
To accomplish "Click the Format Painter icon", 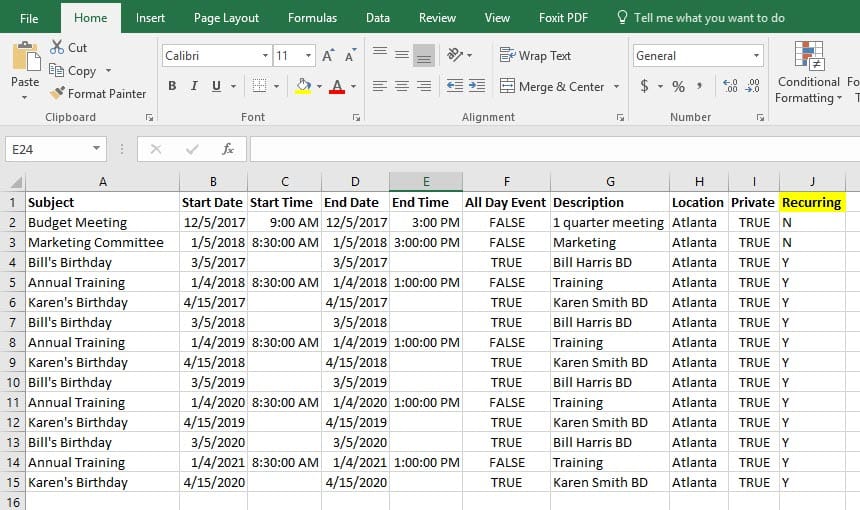I will coord(57,94).
